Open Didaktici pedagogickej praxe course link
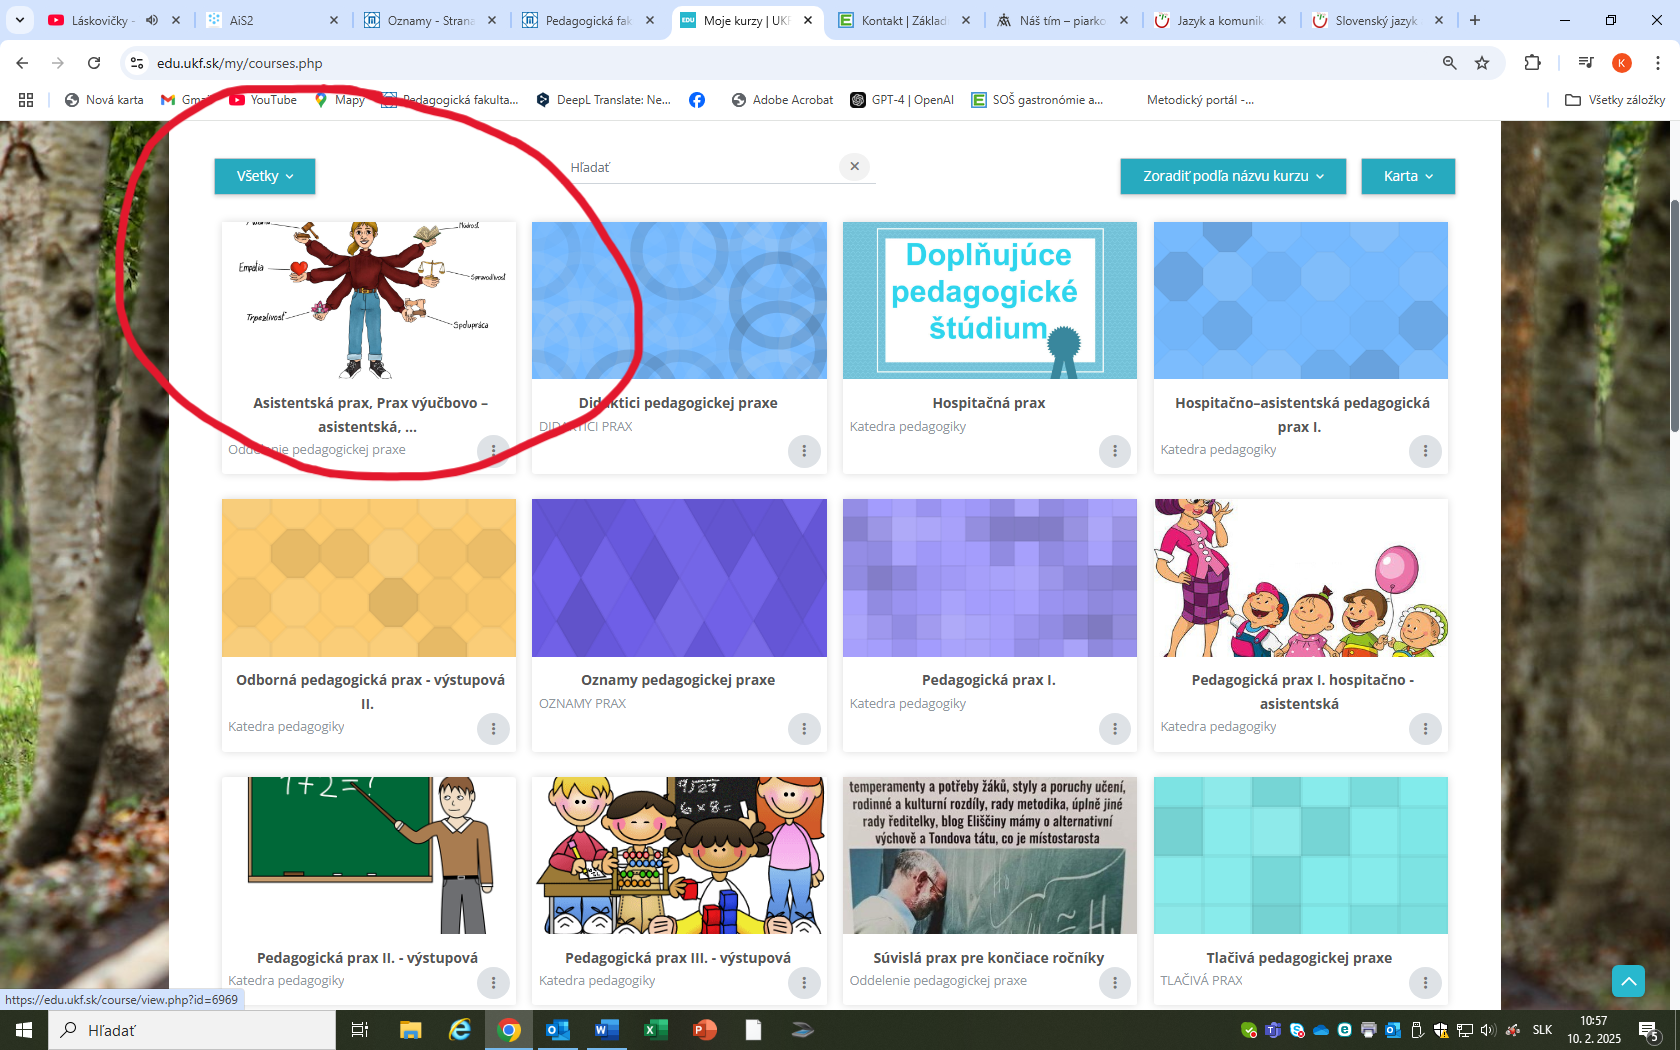 [x=678, y=403]
